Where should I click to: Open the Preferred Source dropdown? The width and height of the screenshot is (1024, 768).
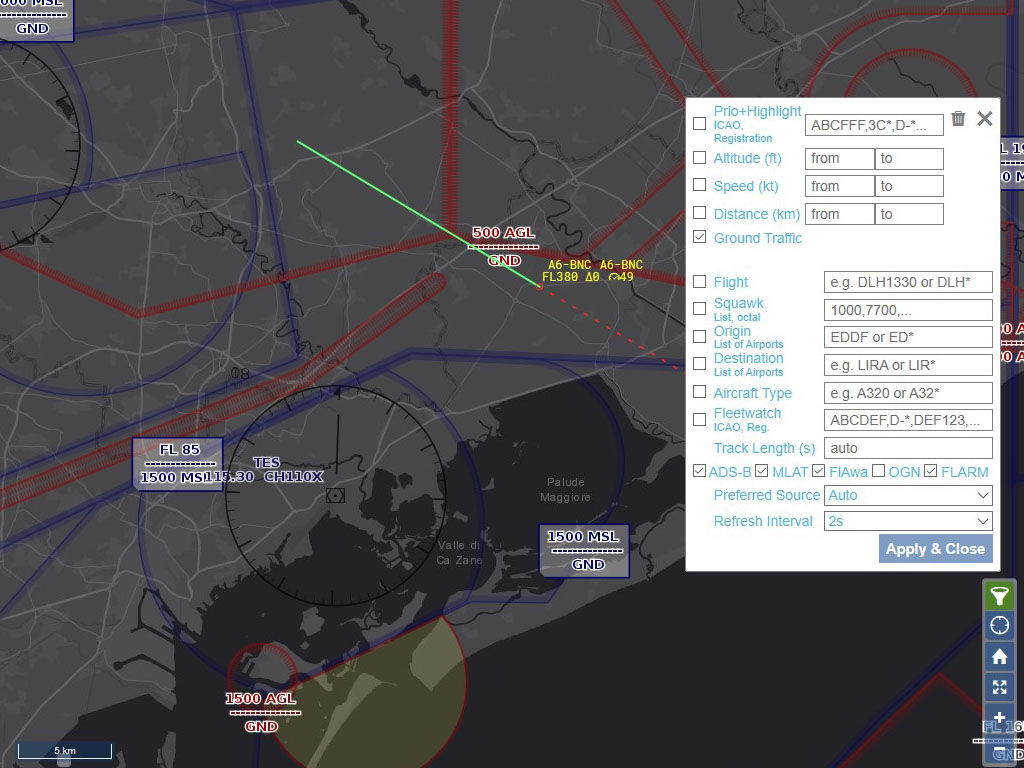908,495
